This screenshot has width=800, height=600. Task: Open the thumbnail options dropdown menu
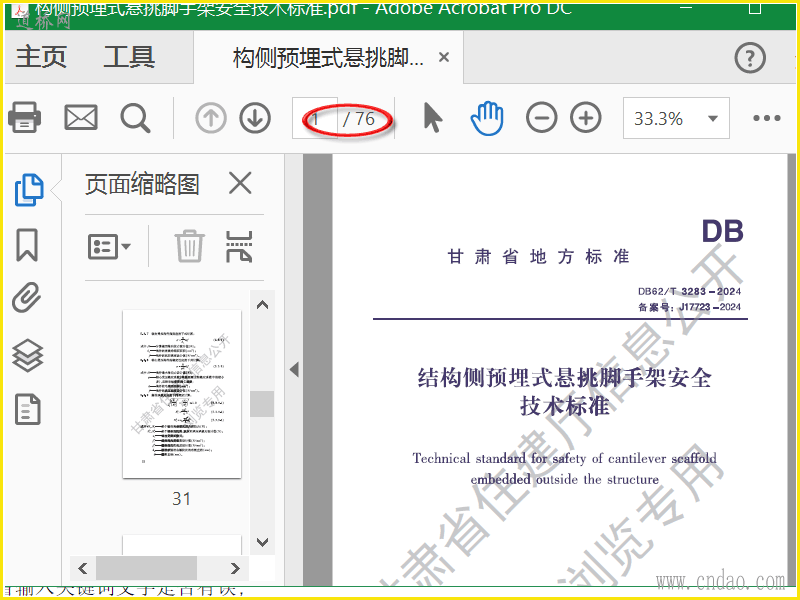pyautogui.click(x=109, y=247)
